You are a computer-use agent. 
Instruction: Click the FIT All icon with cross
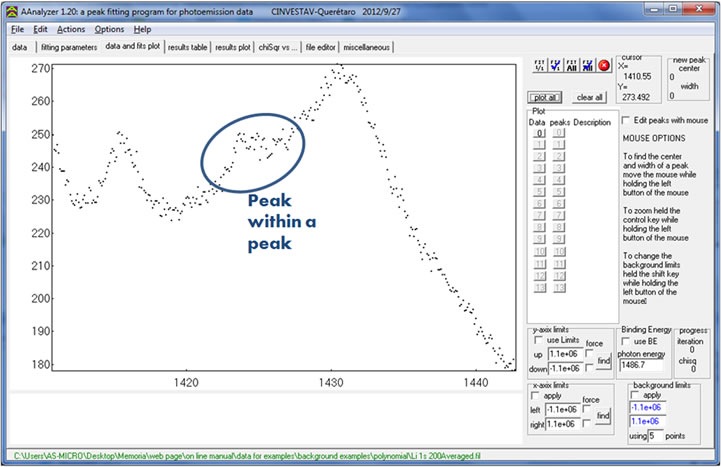[588, 67]
